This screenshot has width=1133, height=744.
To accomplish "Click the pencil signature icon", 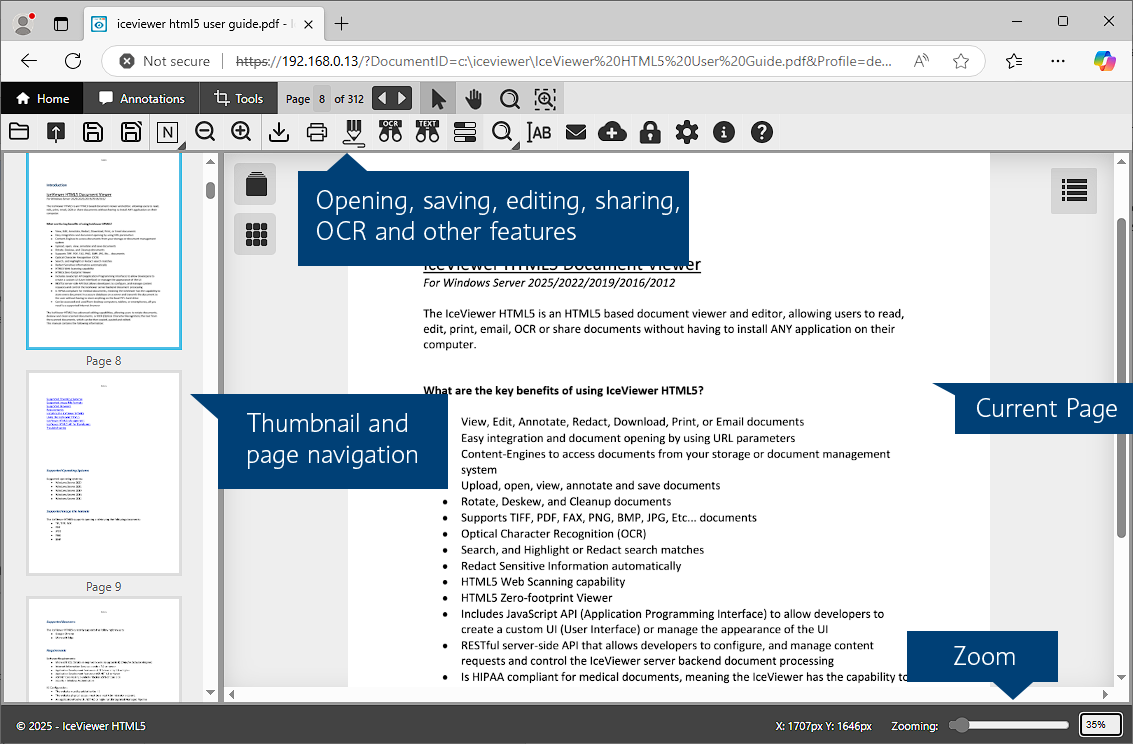I will (x=353, y=133).
